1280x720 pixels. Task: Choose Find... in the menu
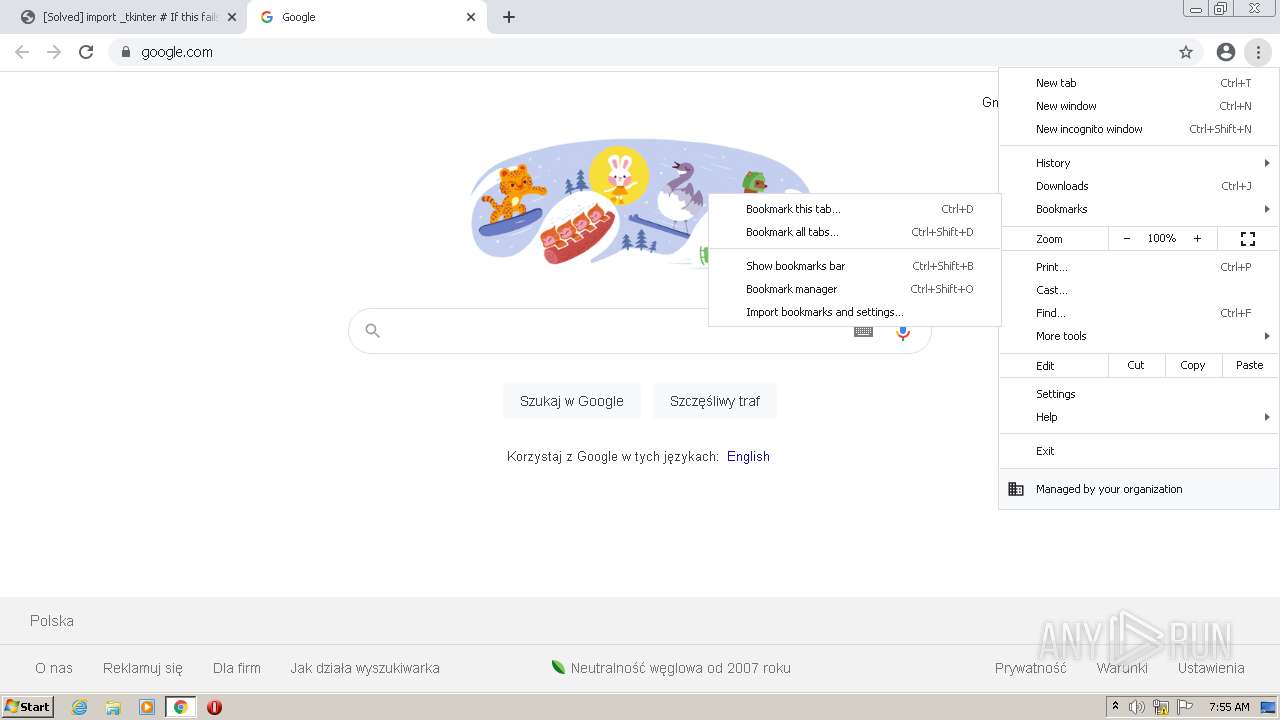pyautogui.click(x=1139, y=313)
